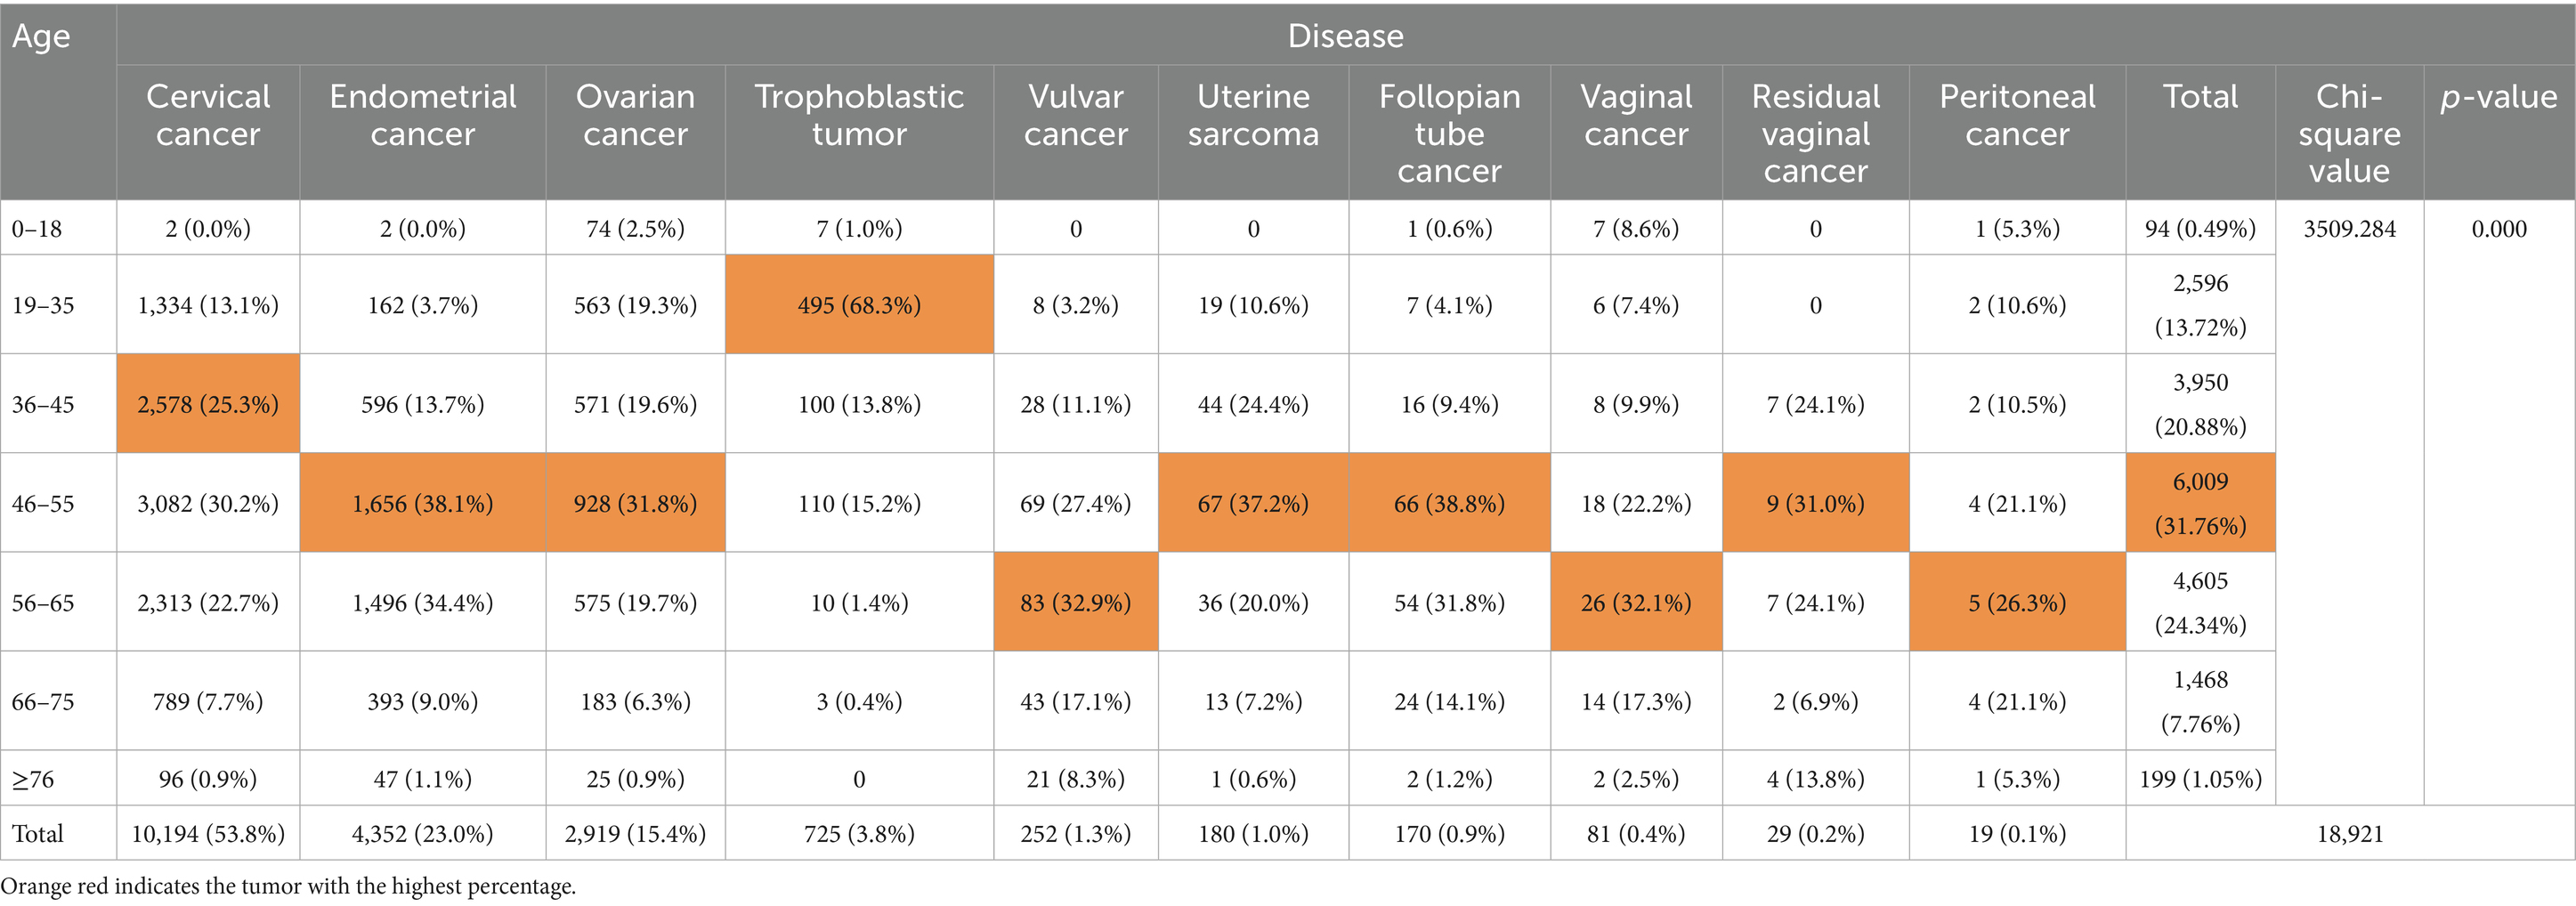Select the p-value column header
Screen dimensions: 2576x906
pos(2498,97)
